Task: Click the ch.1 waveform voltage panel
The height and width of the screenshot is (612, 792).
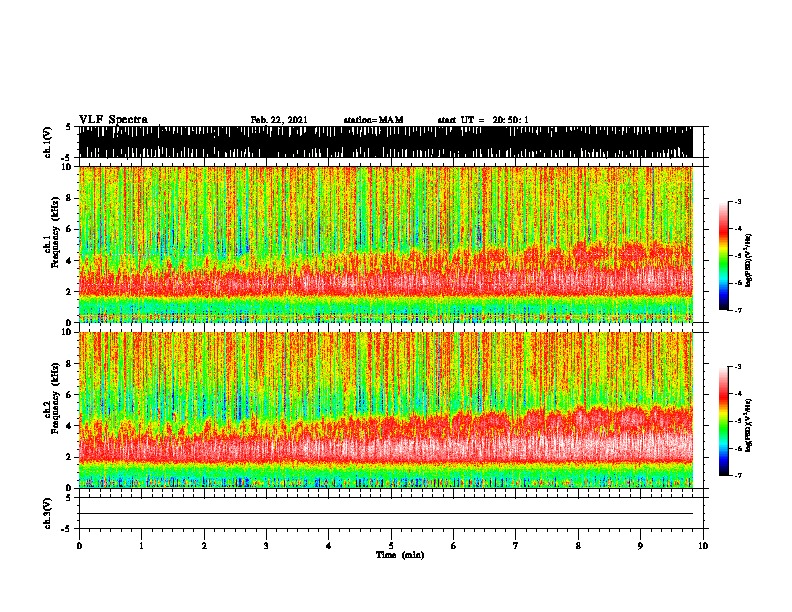Action: pos(385,142)
